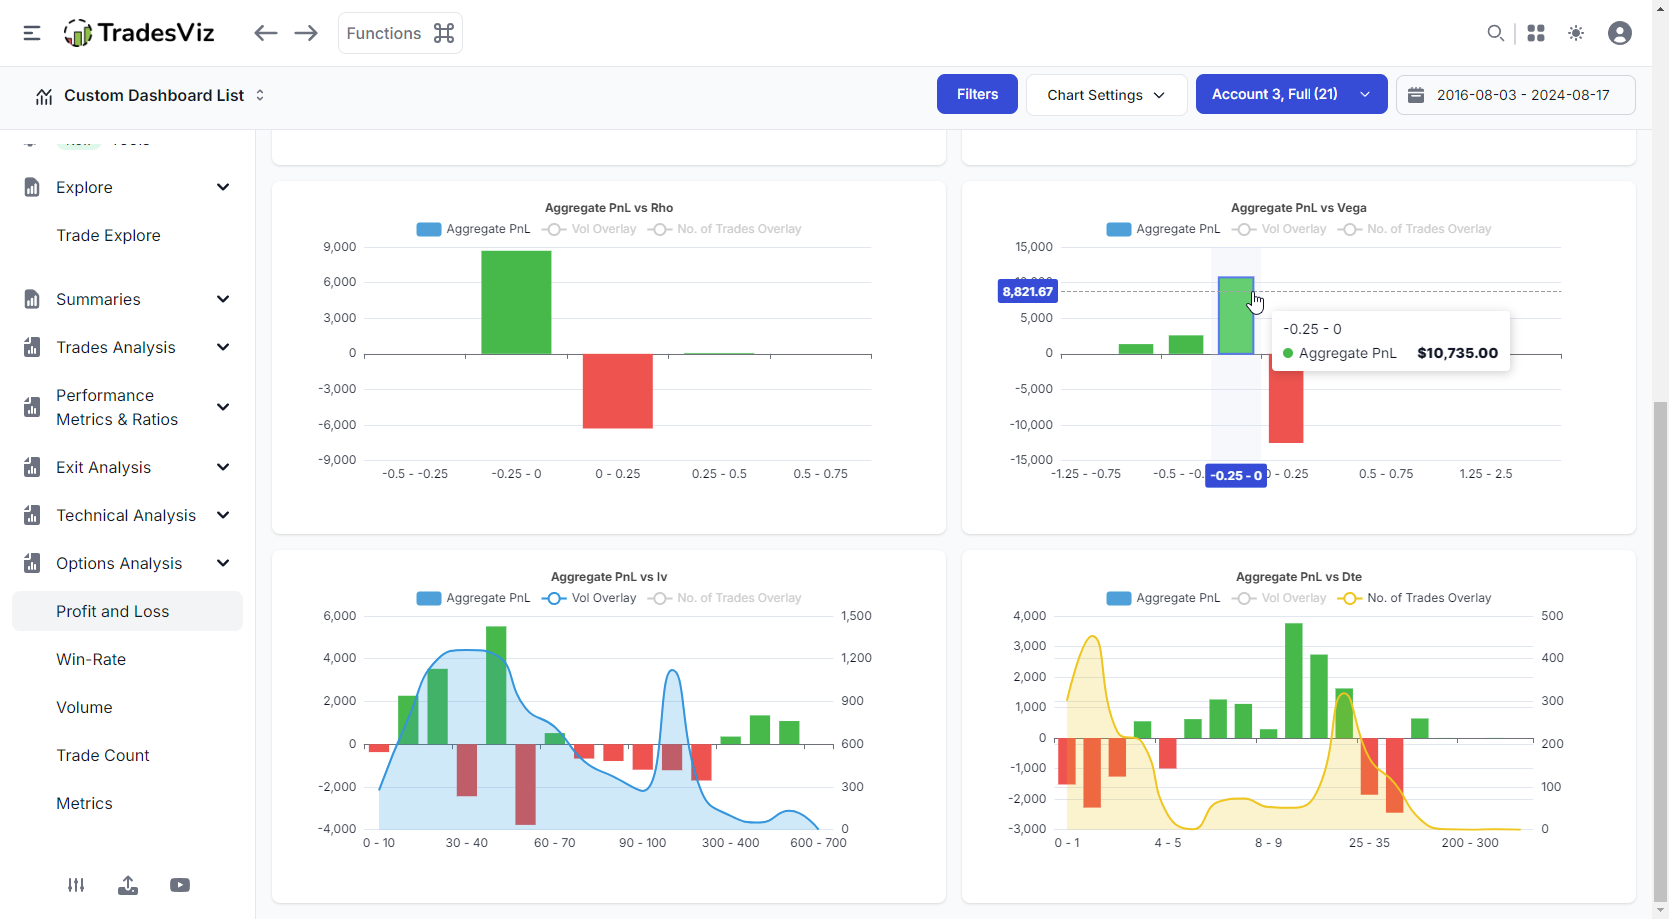Go back with the left arrow
Image resolution: width=1669 pixels, height=919 pixels.
click(x=265, y=33)
